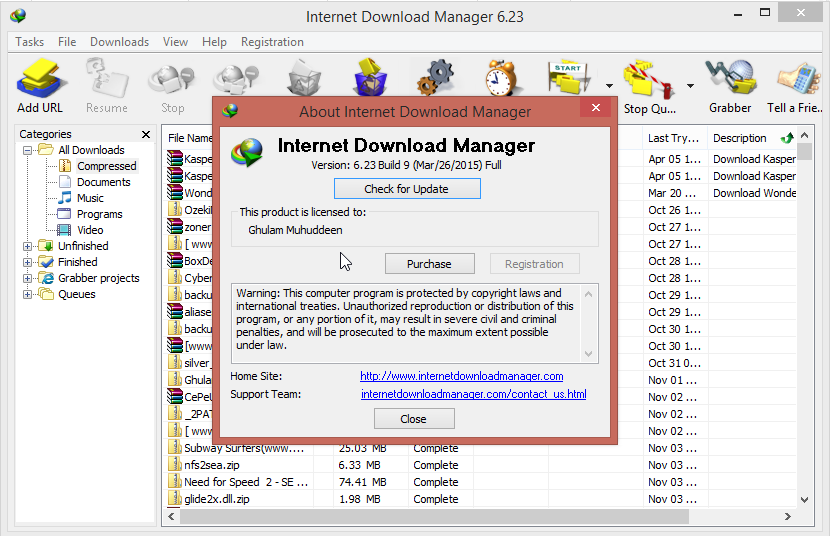Expand the Queues category
The height and width of the screenshot is (536, 830).
(x=27, y=295)
